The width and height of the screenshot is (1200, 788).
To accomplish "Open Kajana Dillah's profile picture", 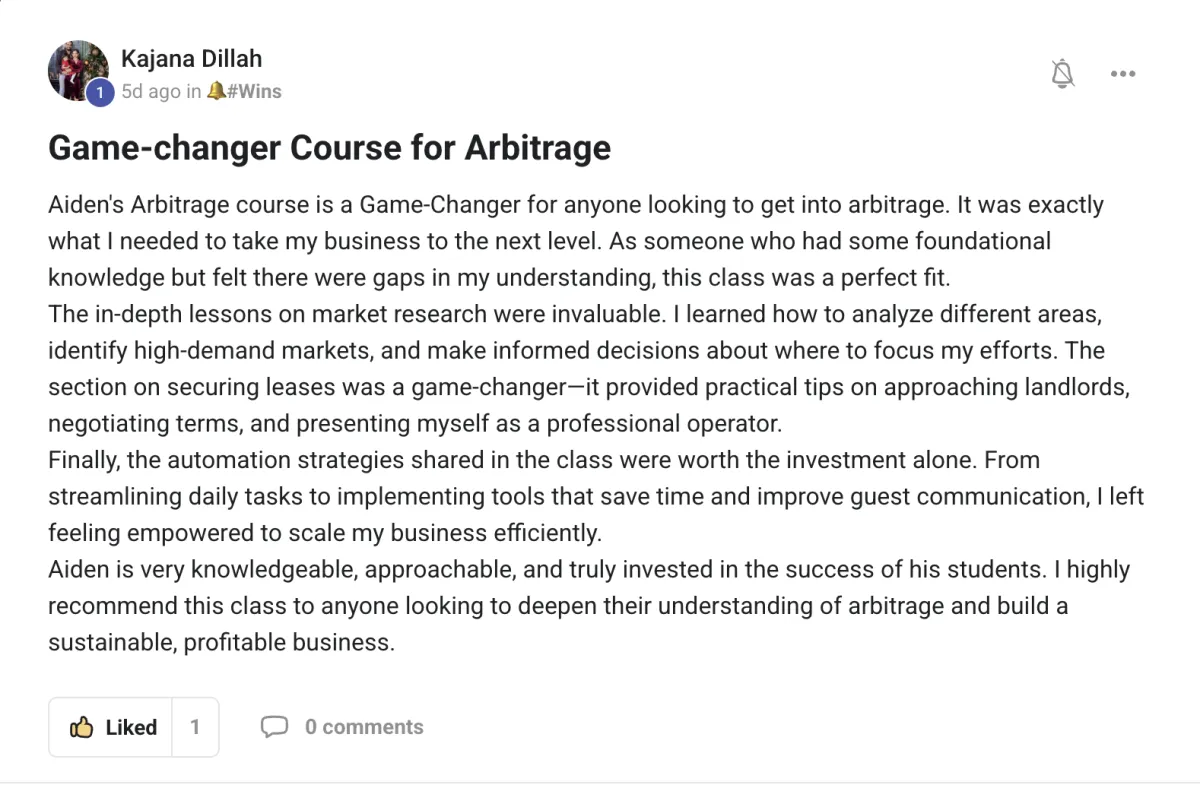I will click(78, 70).
